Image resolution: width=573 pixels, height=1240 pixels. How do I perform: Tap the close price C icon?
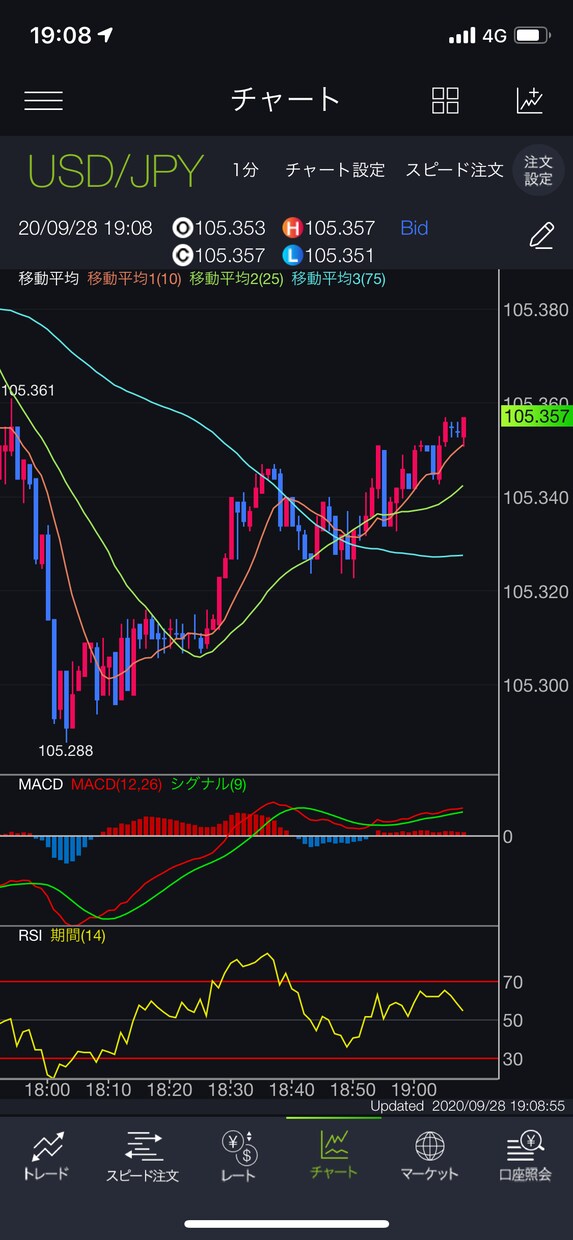[183, 256]
